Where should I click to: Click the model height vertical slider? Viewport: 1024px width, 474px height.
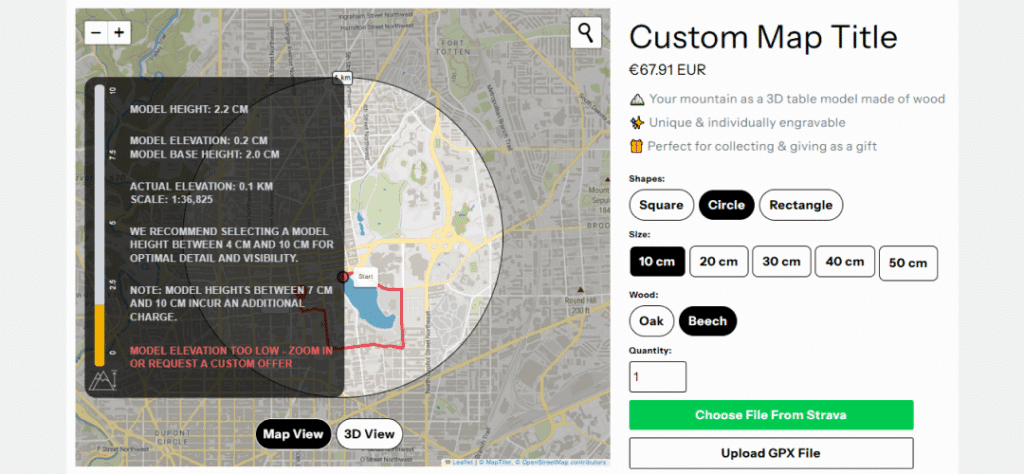point(100,225)
